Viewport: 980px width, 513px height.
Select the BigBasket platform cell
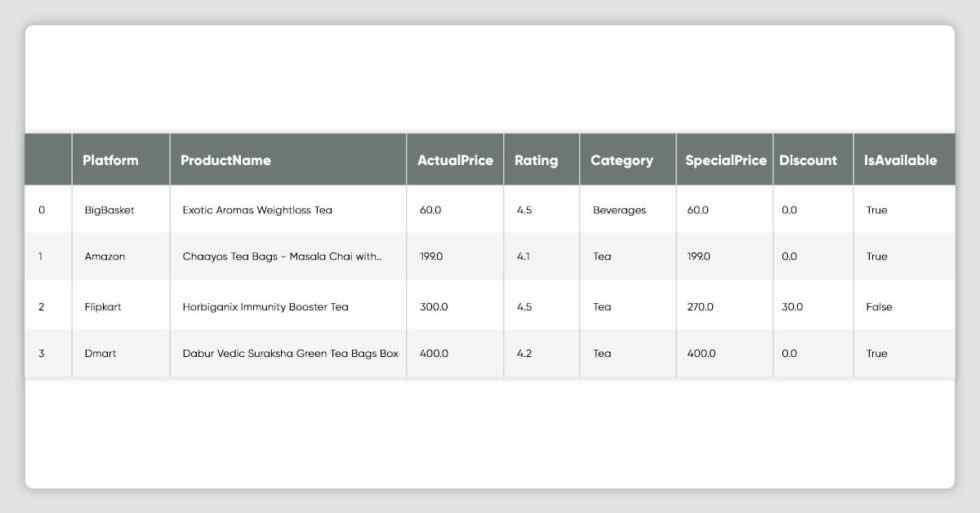(x=109, y=210)
